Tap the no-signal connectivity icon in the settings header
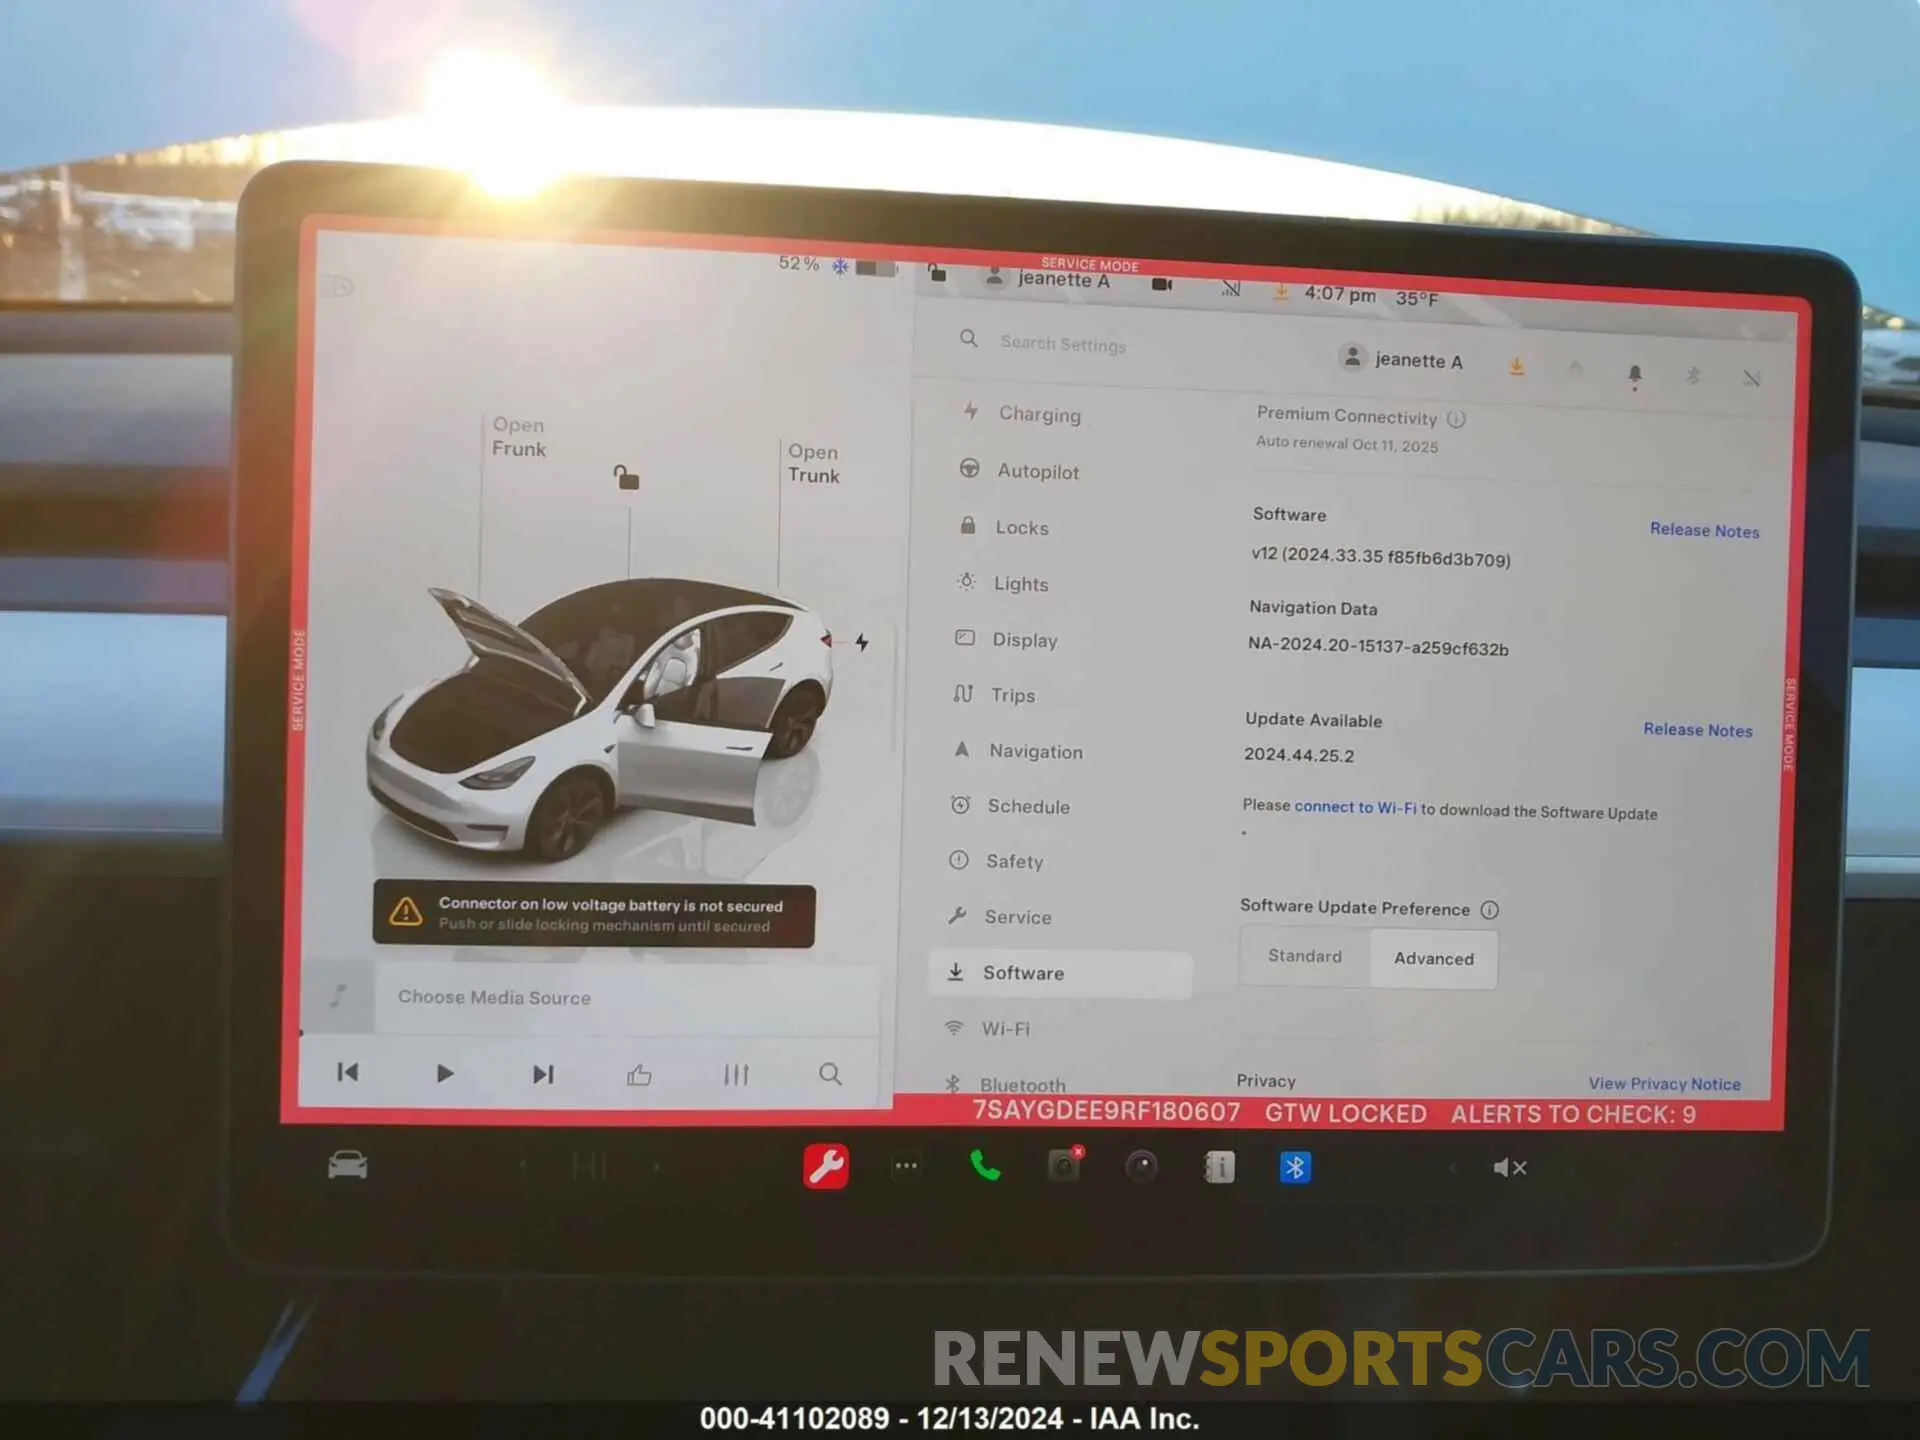The height and width of the screenshot is (1440, 1920). pos(1751,378)
